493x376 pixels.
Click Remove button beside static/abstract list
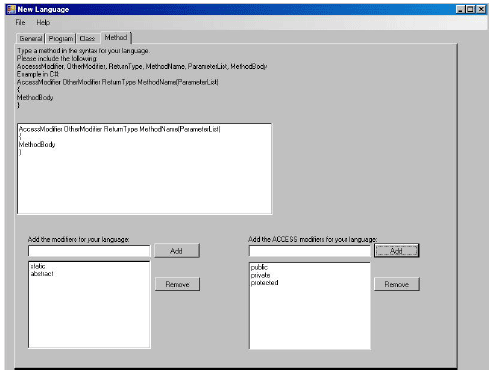coord(177,284)
